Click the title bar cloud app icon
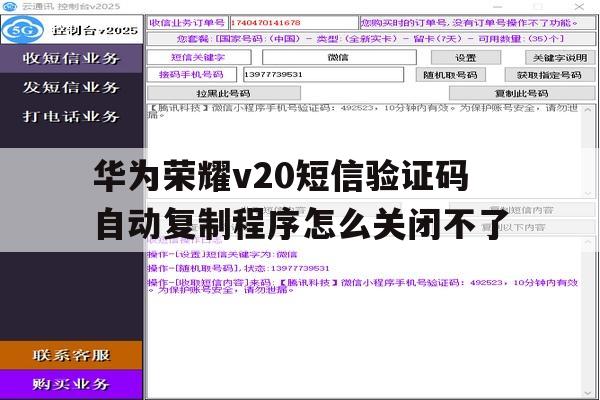The width and height of the screenshot is (600, 400). [10, 6]
